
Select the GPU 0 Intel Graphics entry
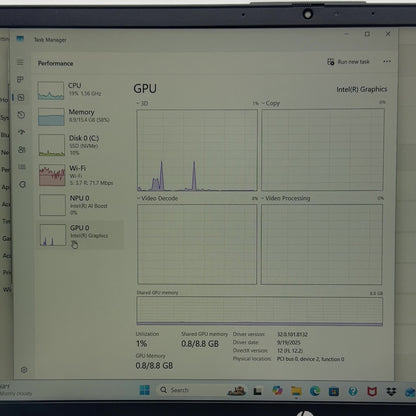pos(79,235)
